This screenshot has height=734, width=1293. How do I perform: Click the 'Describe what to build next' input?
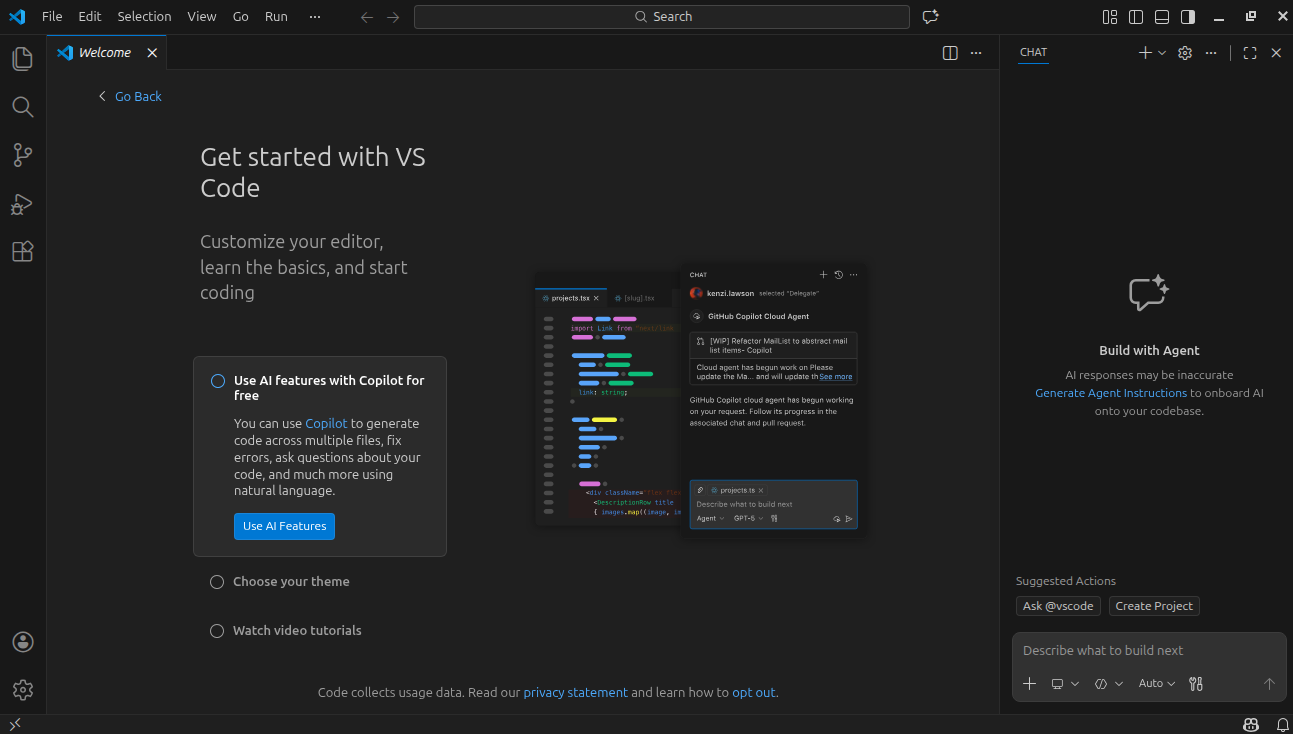(x=1148, y=651)
